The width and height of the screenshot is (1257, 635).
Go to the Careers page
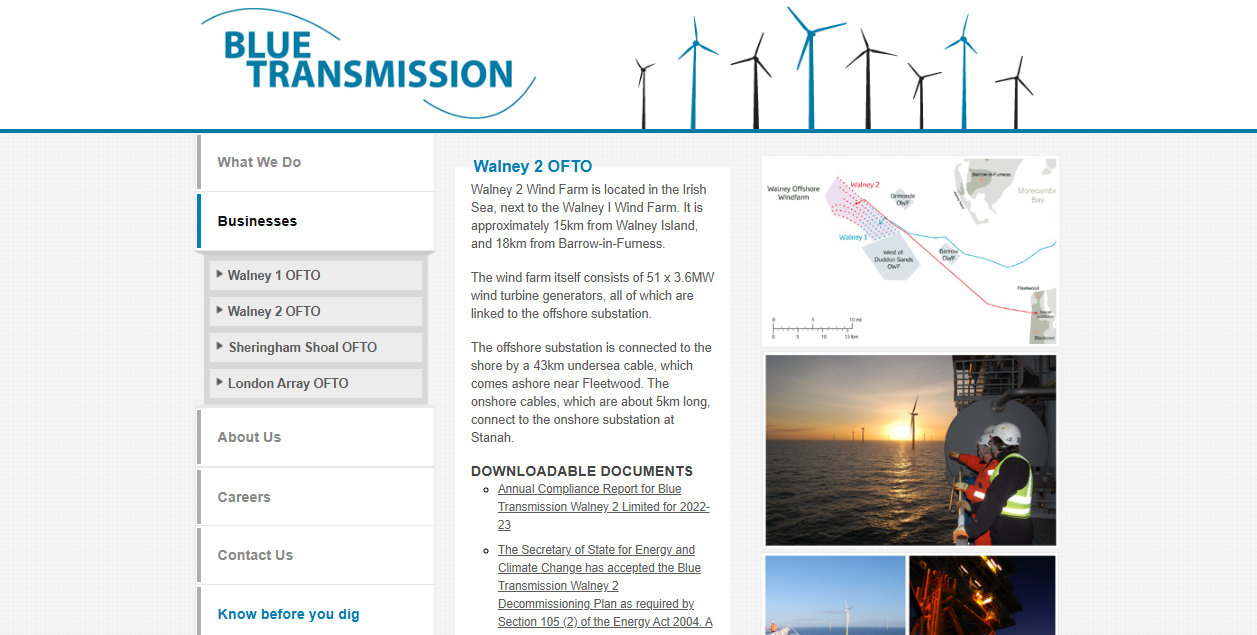coord(244,496)
